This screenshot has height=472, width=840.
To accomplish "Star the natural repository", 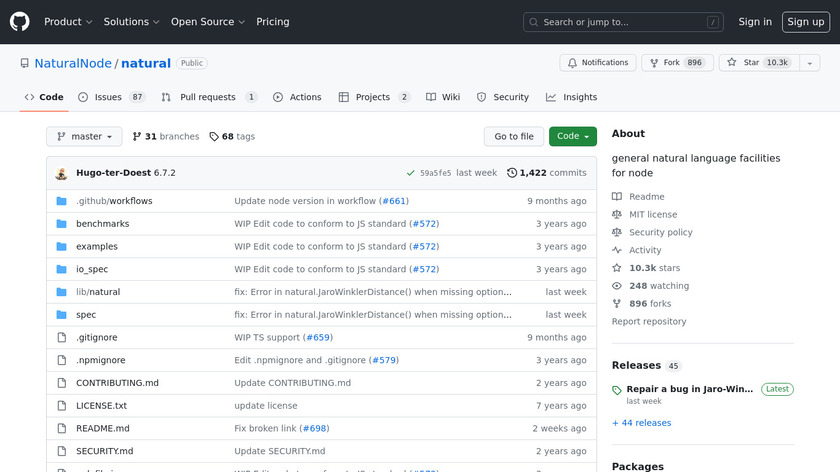I will point(757,63).
